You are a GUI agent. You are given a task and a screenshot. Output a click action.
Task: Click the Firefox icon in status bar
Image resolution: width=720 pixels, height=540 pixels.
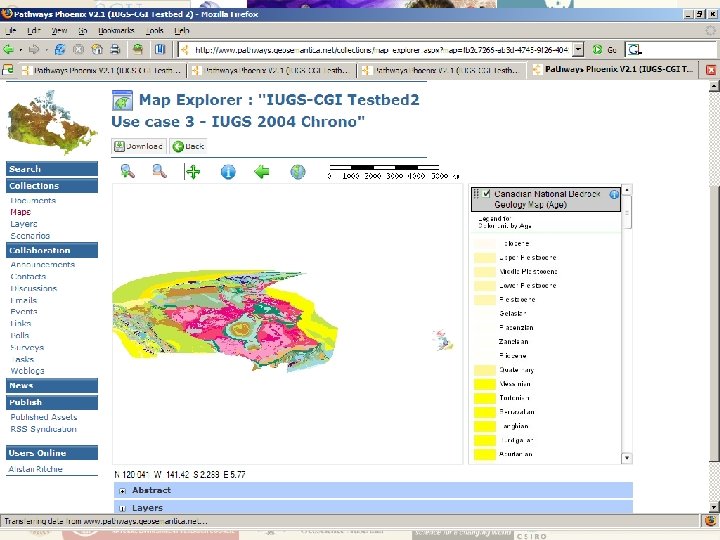[x=710, y=521]
